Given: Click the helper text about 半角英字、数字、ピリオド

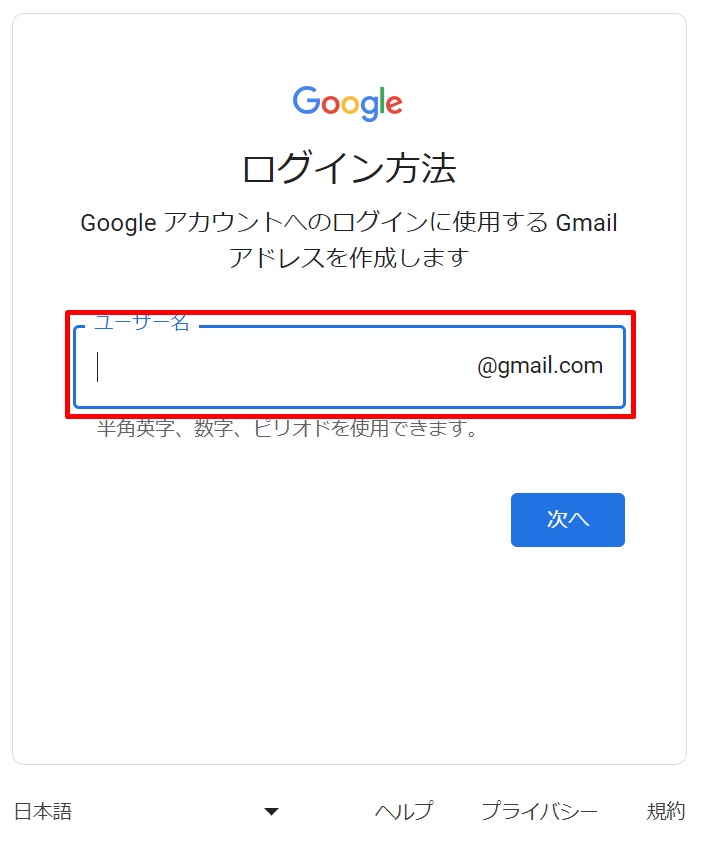Looking at the screenshot, I should (x=287, y=428).
